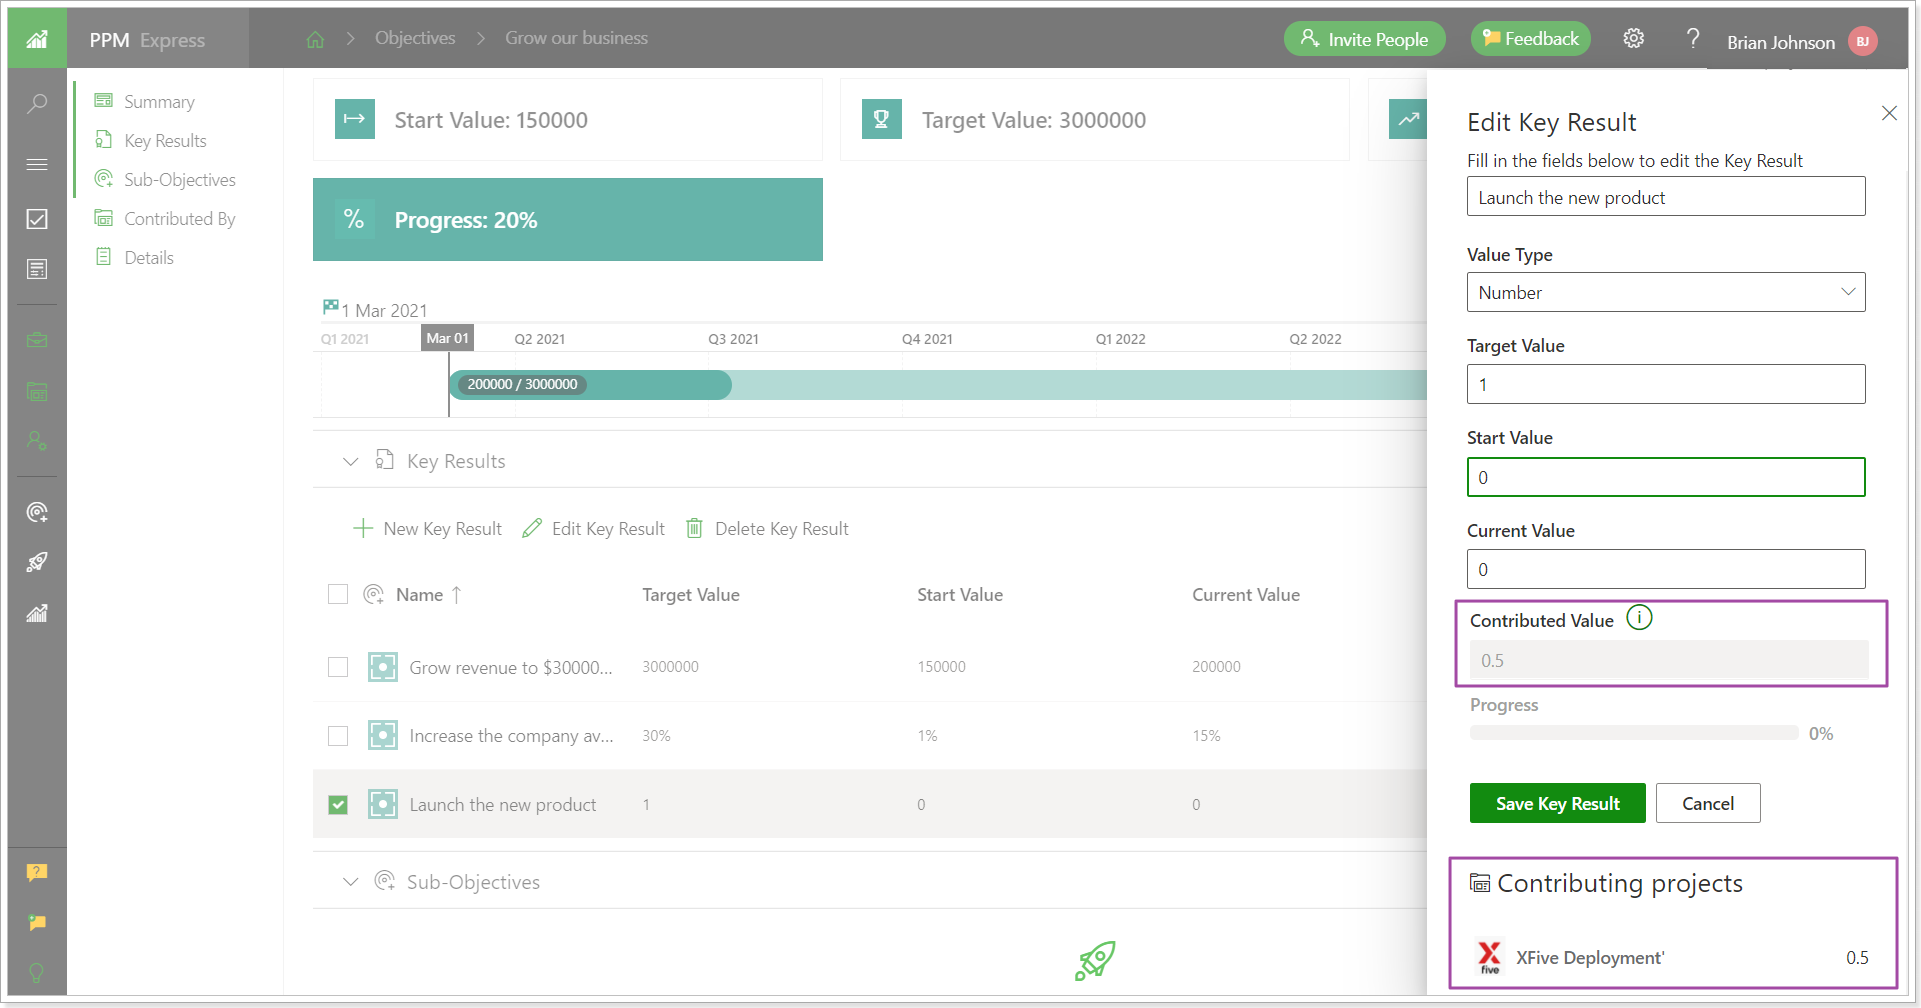Select the Tasks icon in the sidebar
1921x1008 pixels.
(x=37, y=219)
